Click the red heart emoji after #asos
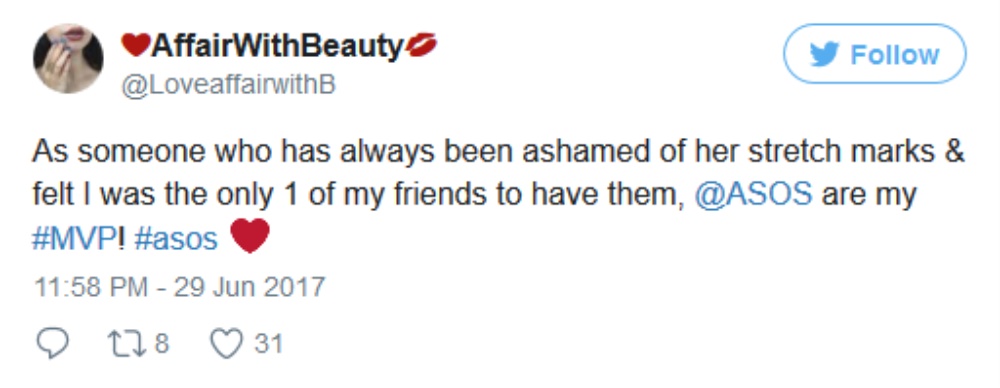Image resolution: width=1000 pixels, height=388 pixels. click(249, 236)
